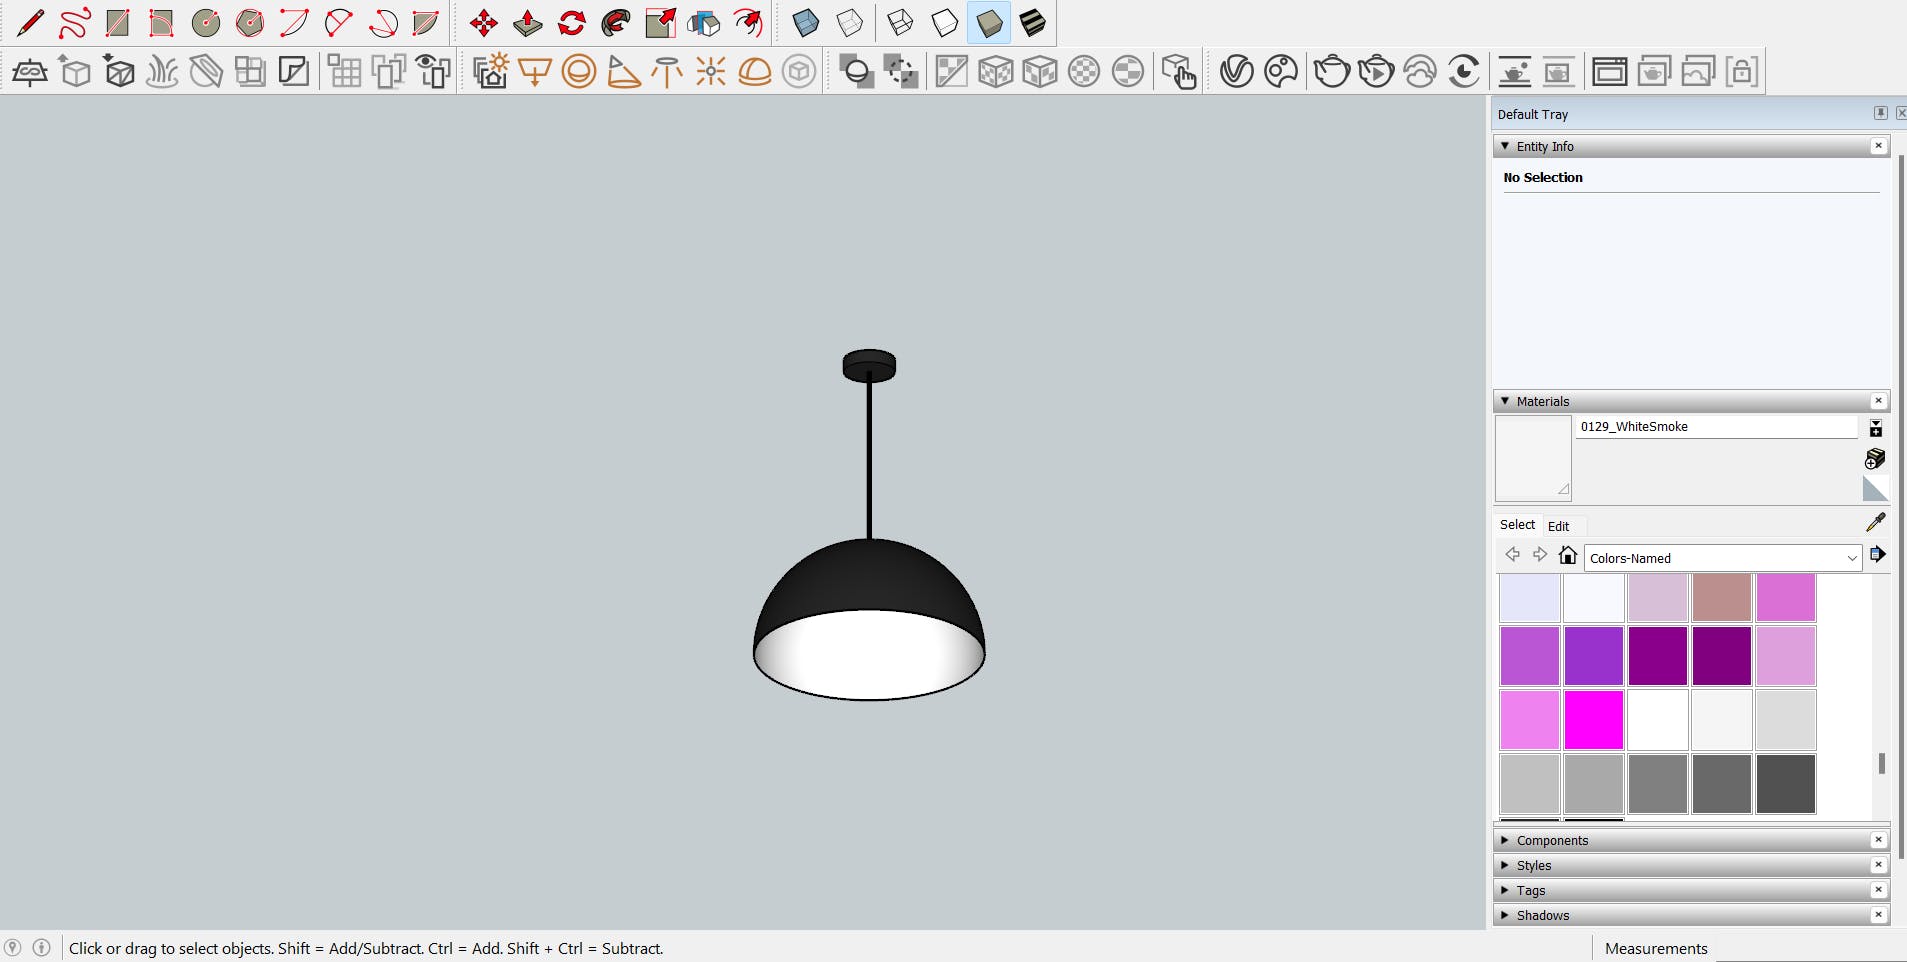
Task: Click the material name field 0129_WhiteSmoke
Action: pos(1716,427)
